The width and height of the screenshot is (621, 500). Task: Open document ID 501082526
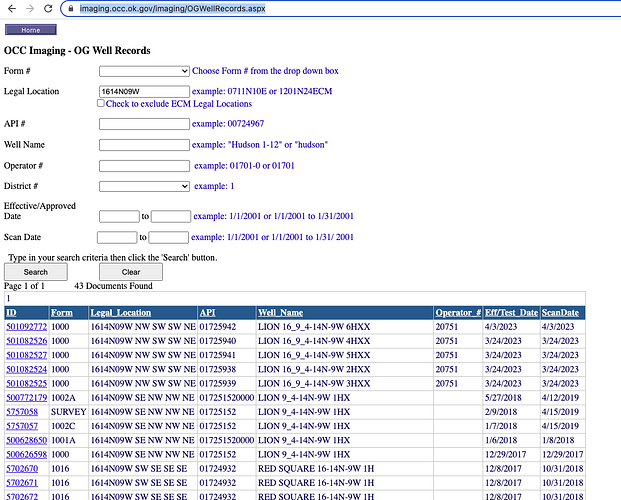[x=27, y=341]
